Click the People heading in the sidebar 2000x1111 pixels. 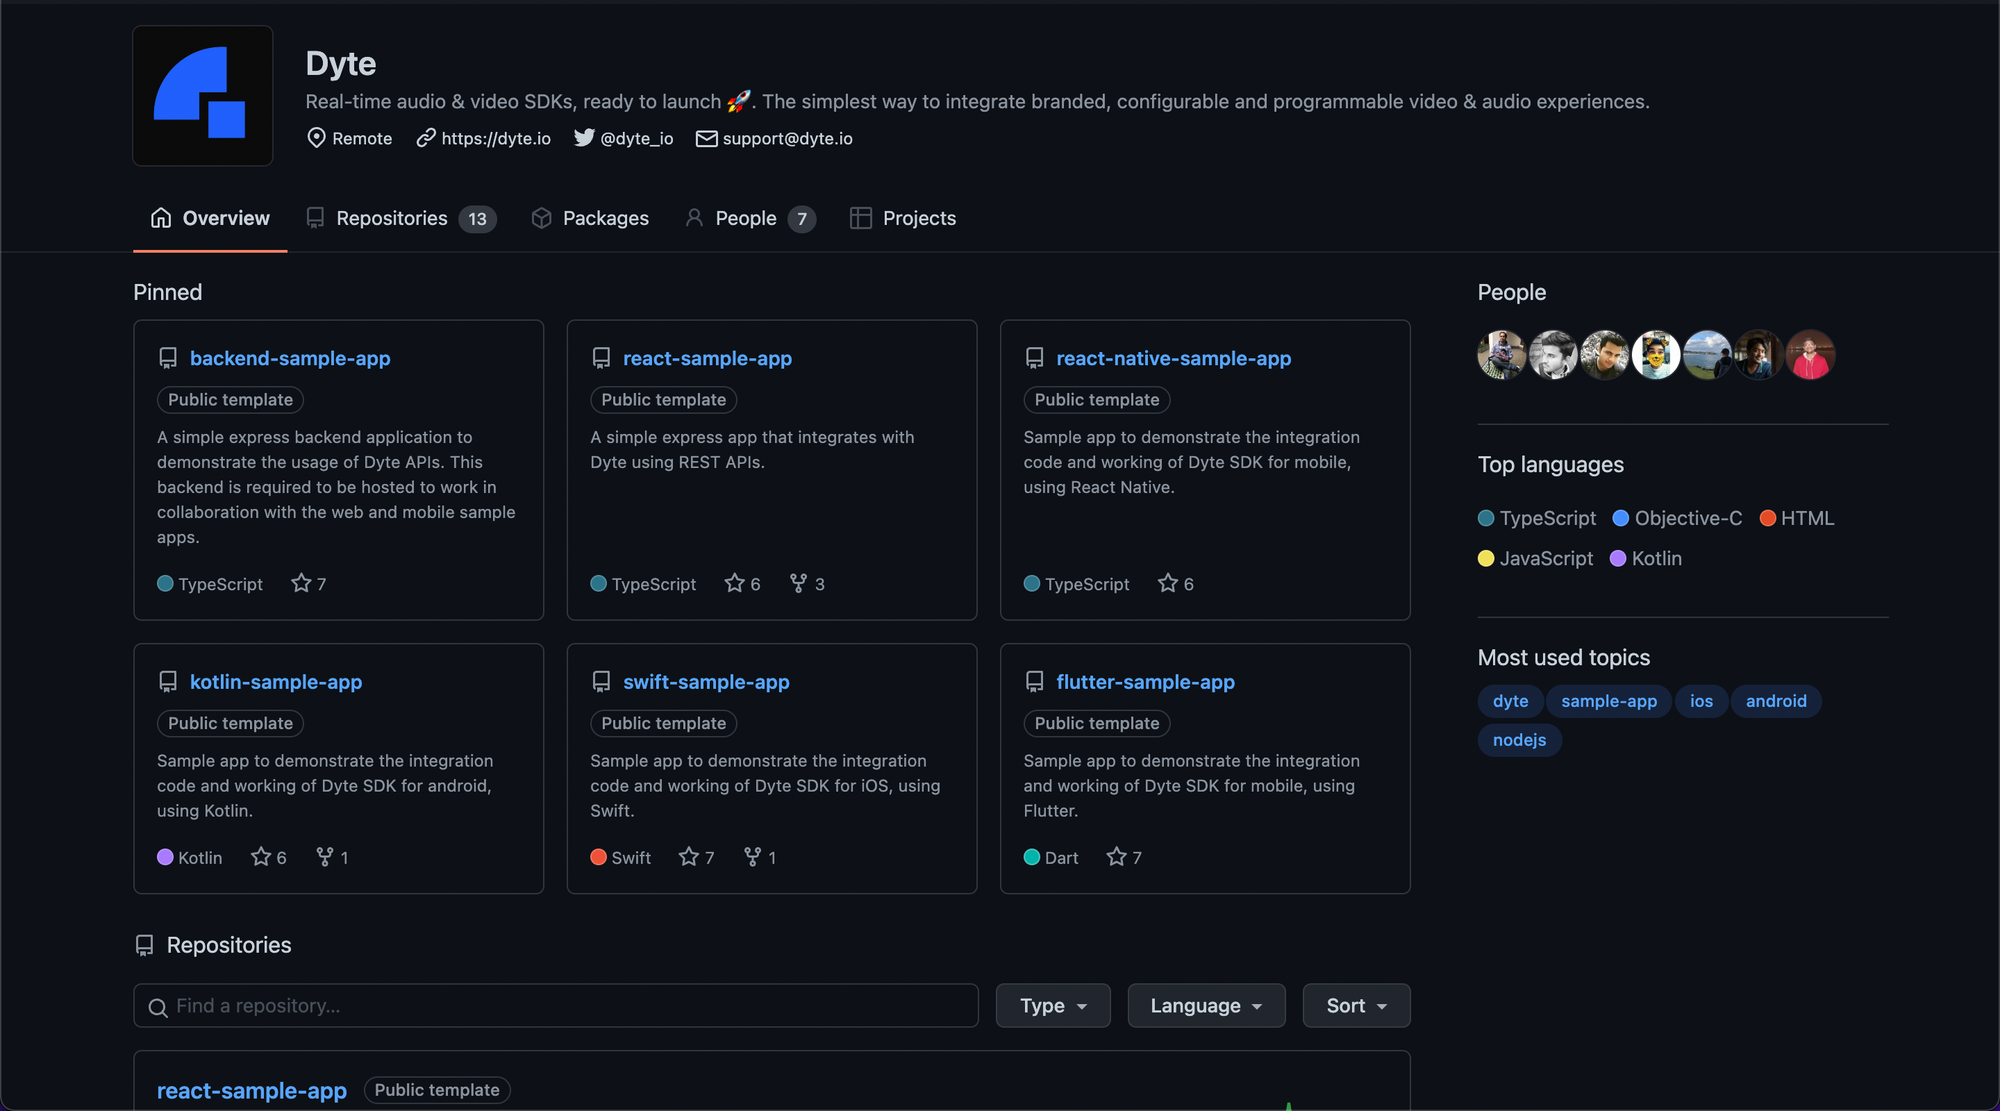tap(1511, 292)
